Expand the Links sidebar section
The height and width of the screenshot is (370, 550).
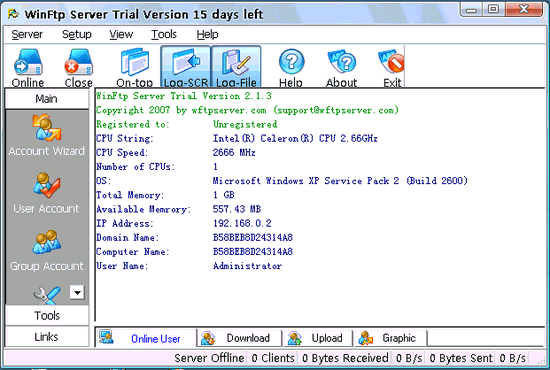tap(47, 337)
